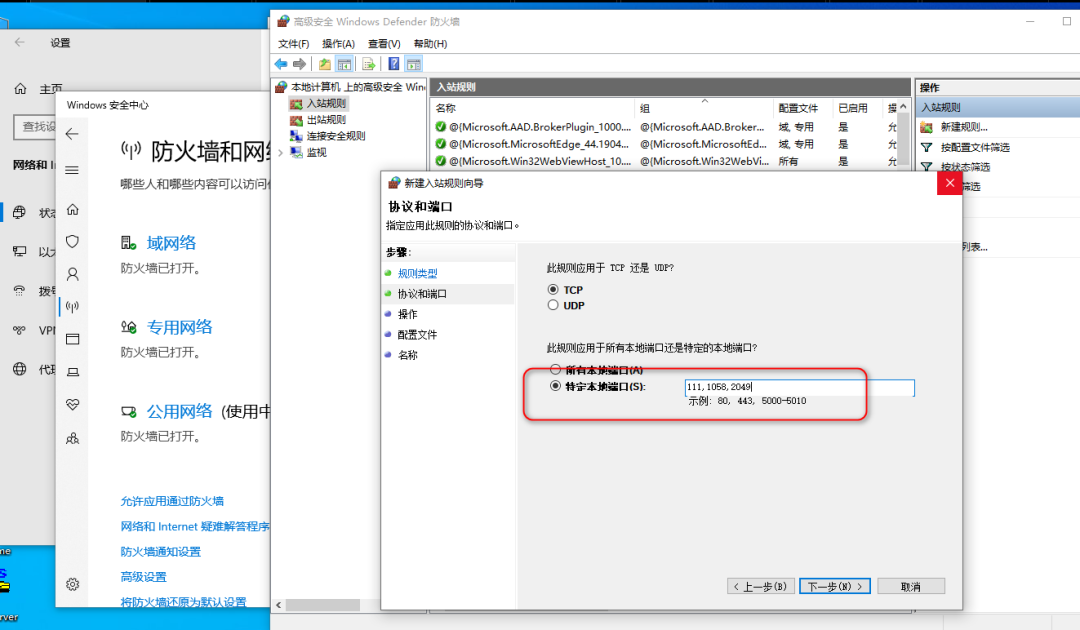The height and width of the screenshot is (630, 1080).
Task: Click 取消 button in wizard
Action: pos(911,587)
